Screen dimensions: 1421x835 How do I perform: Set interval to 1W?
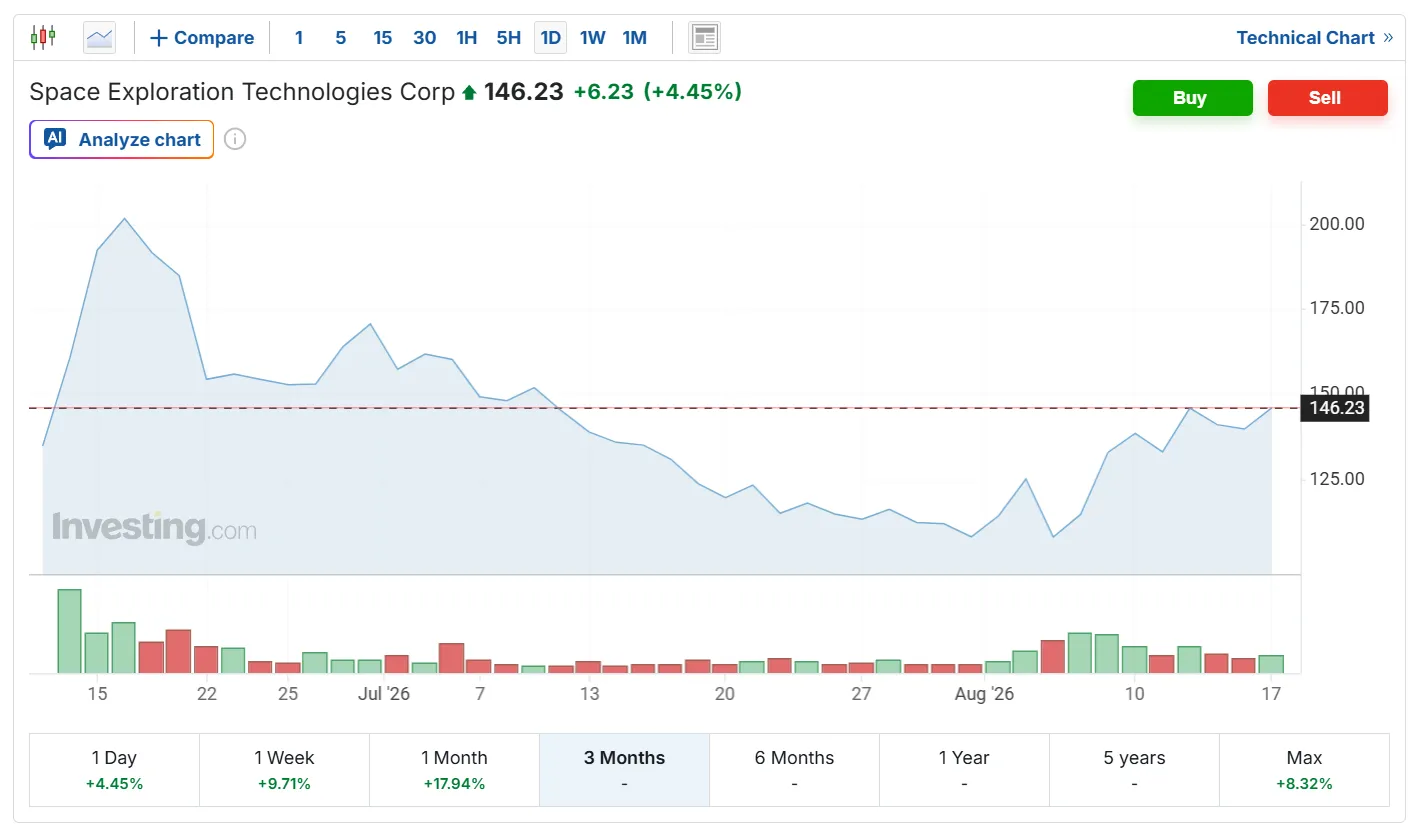[x=592, y=38]
